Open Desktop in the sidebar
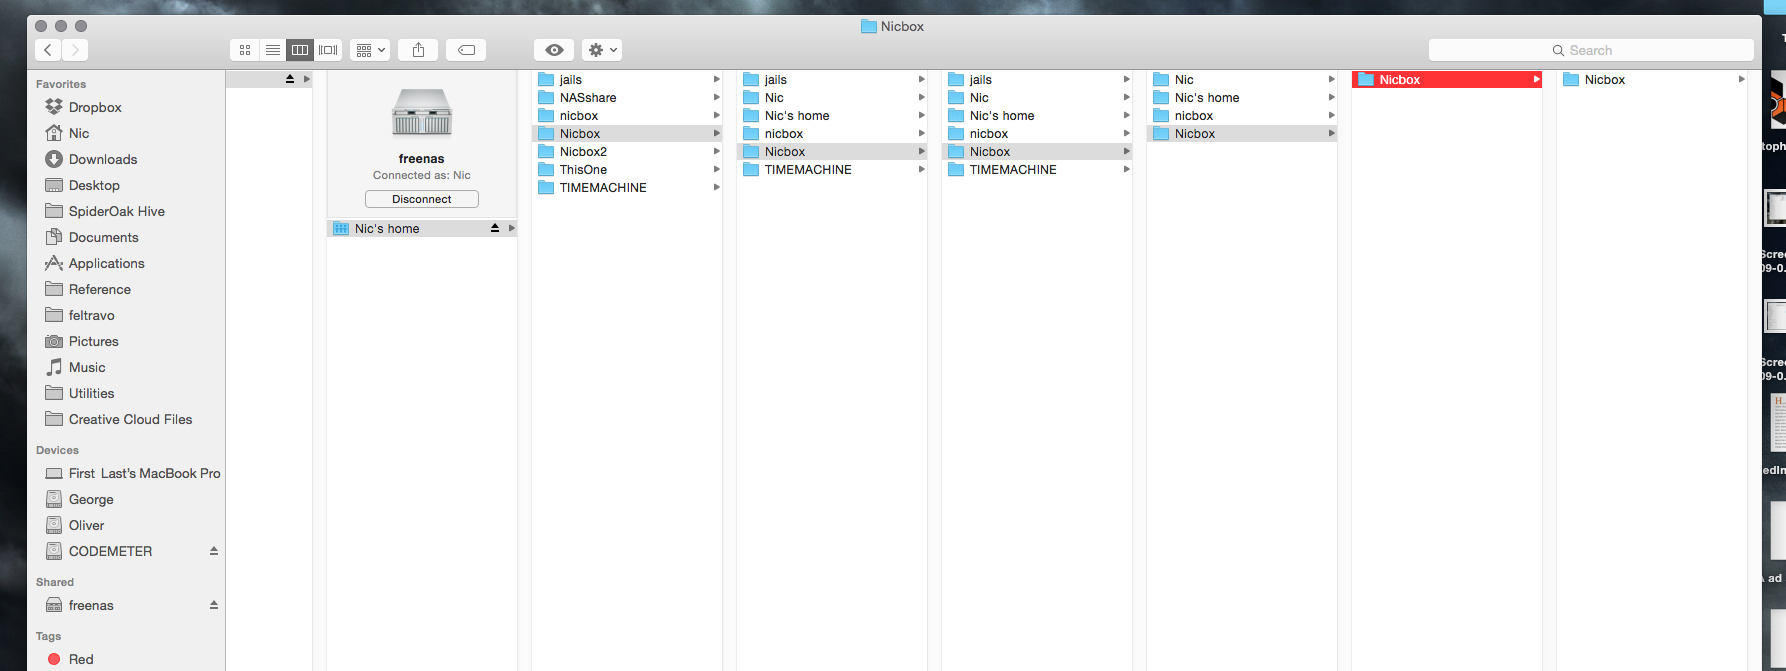The height and width of the screenshot is (671, 1786). tap(94, 185)
